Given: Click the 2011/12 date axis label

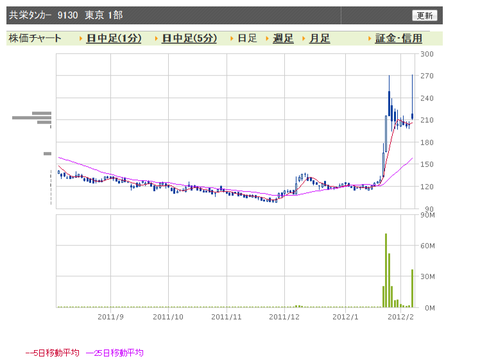Looking at the screenshot, I should point(284,317).
